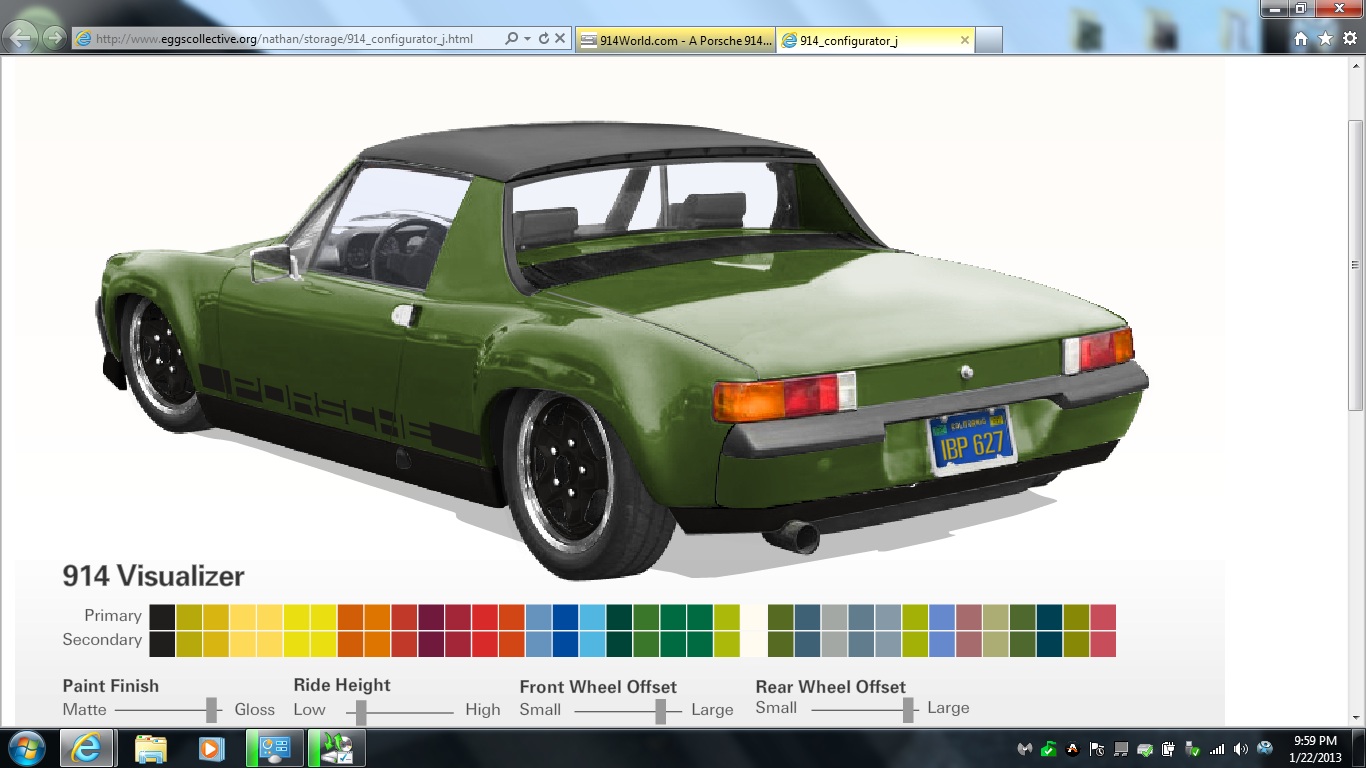Screen dimensions: 1366x777
Task: Open the browser Tools gear icon
Action: click(x=1350, y=39)
